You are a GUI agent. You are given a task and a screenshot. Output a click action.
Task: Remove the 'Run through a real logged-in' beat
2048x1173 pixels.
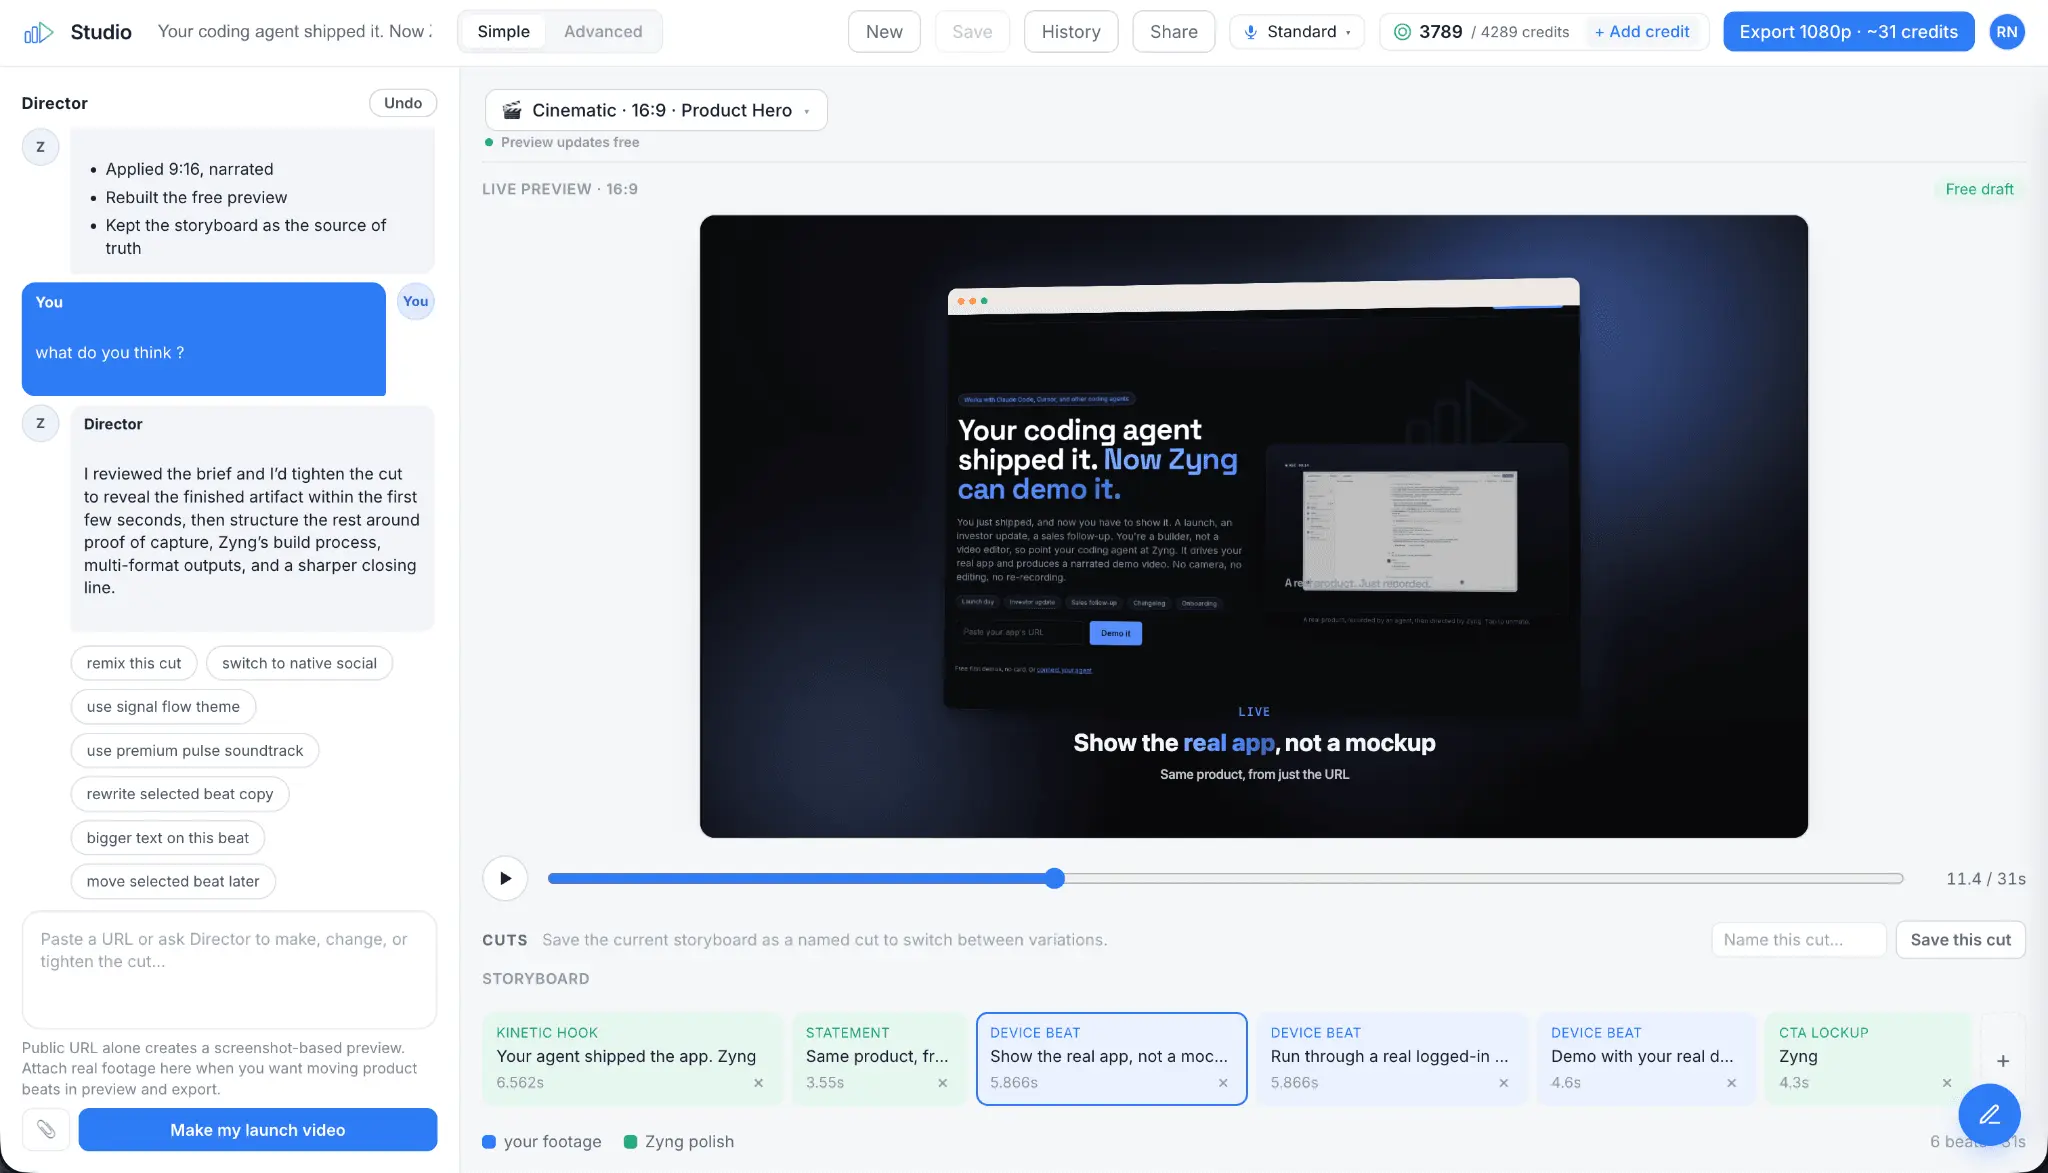coord(1503,1083)
